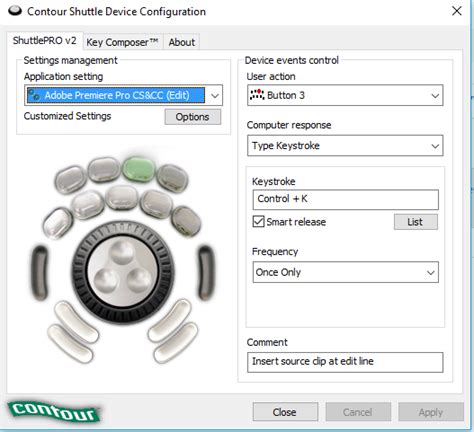The height and width of the screenshot is (432, 474).
Task: Click the Comment text field
Action: [x=345, y=362]
